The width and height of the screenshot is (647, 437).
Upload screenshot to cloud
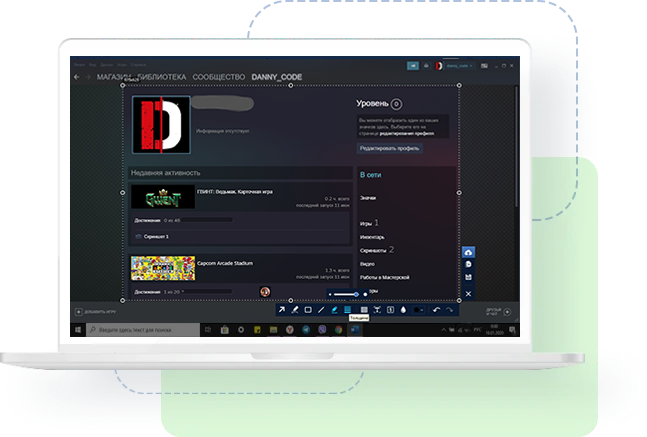click(468, 253)
